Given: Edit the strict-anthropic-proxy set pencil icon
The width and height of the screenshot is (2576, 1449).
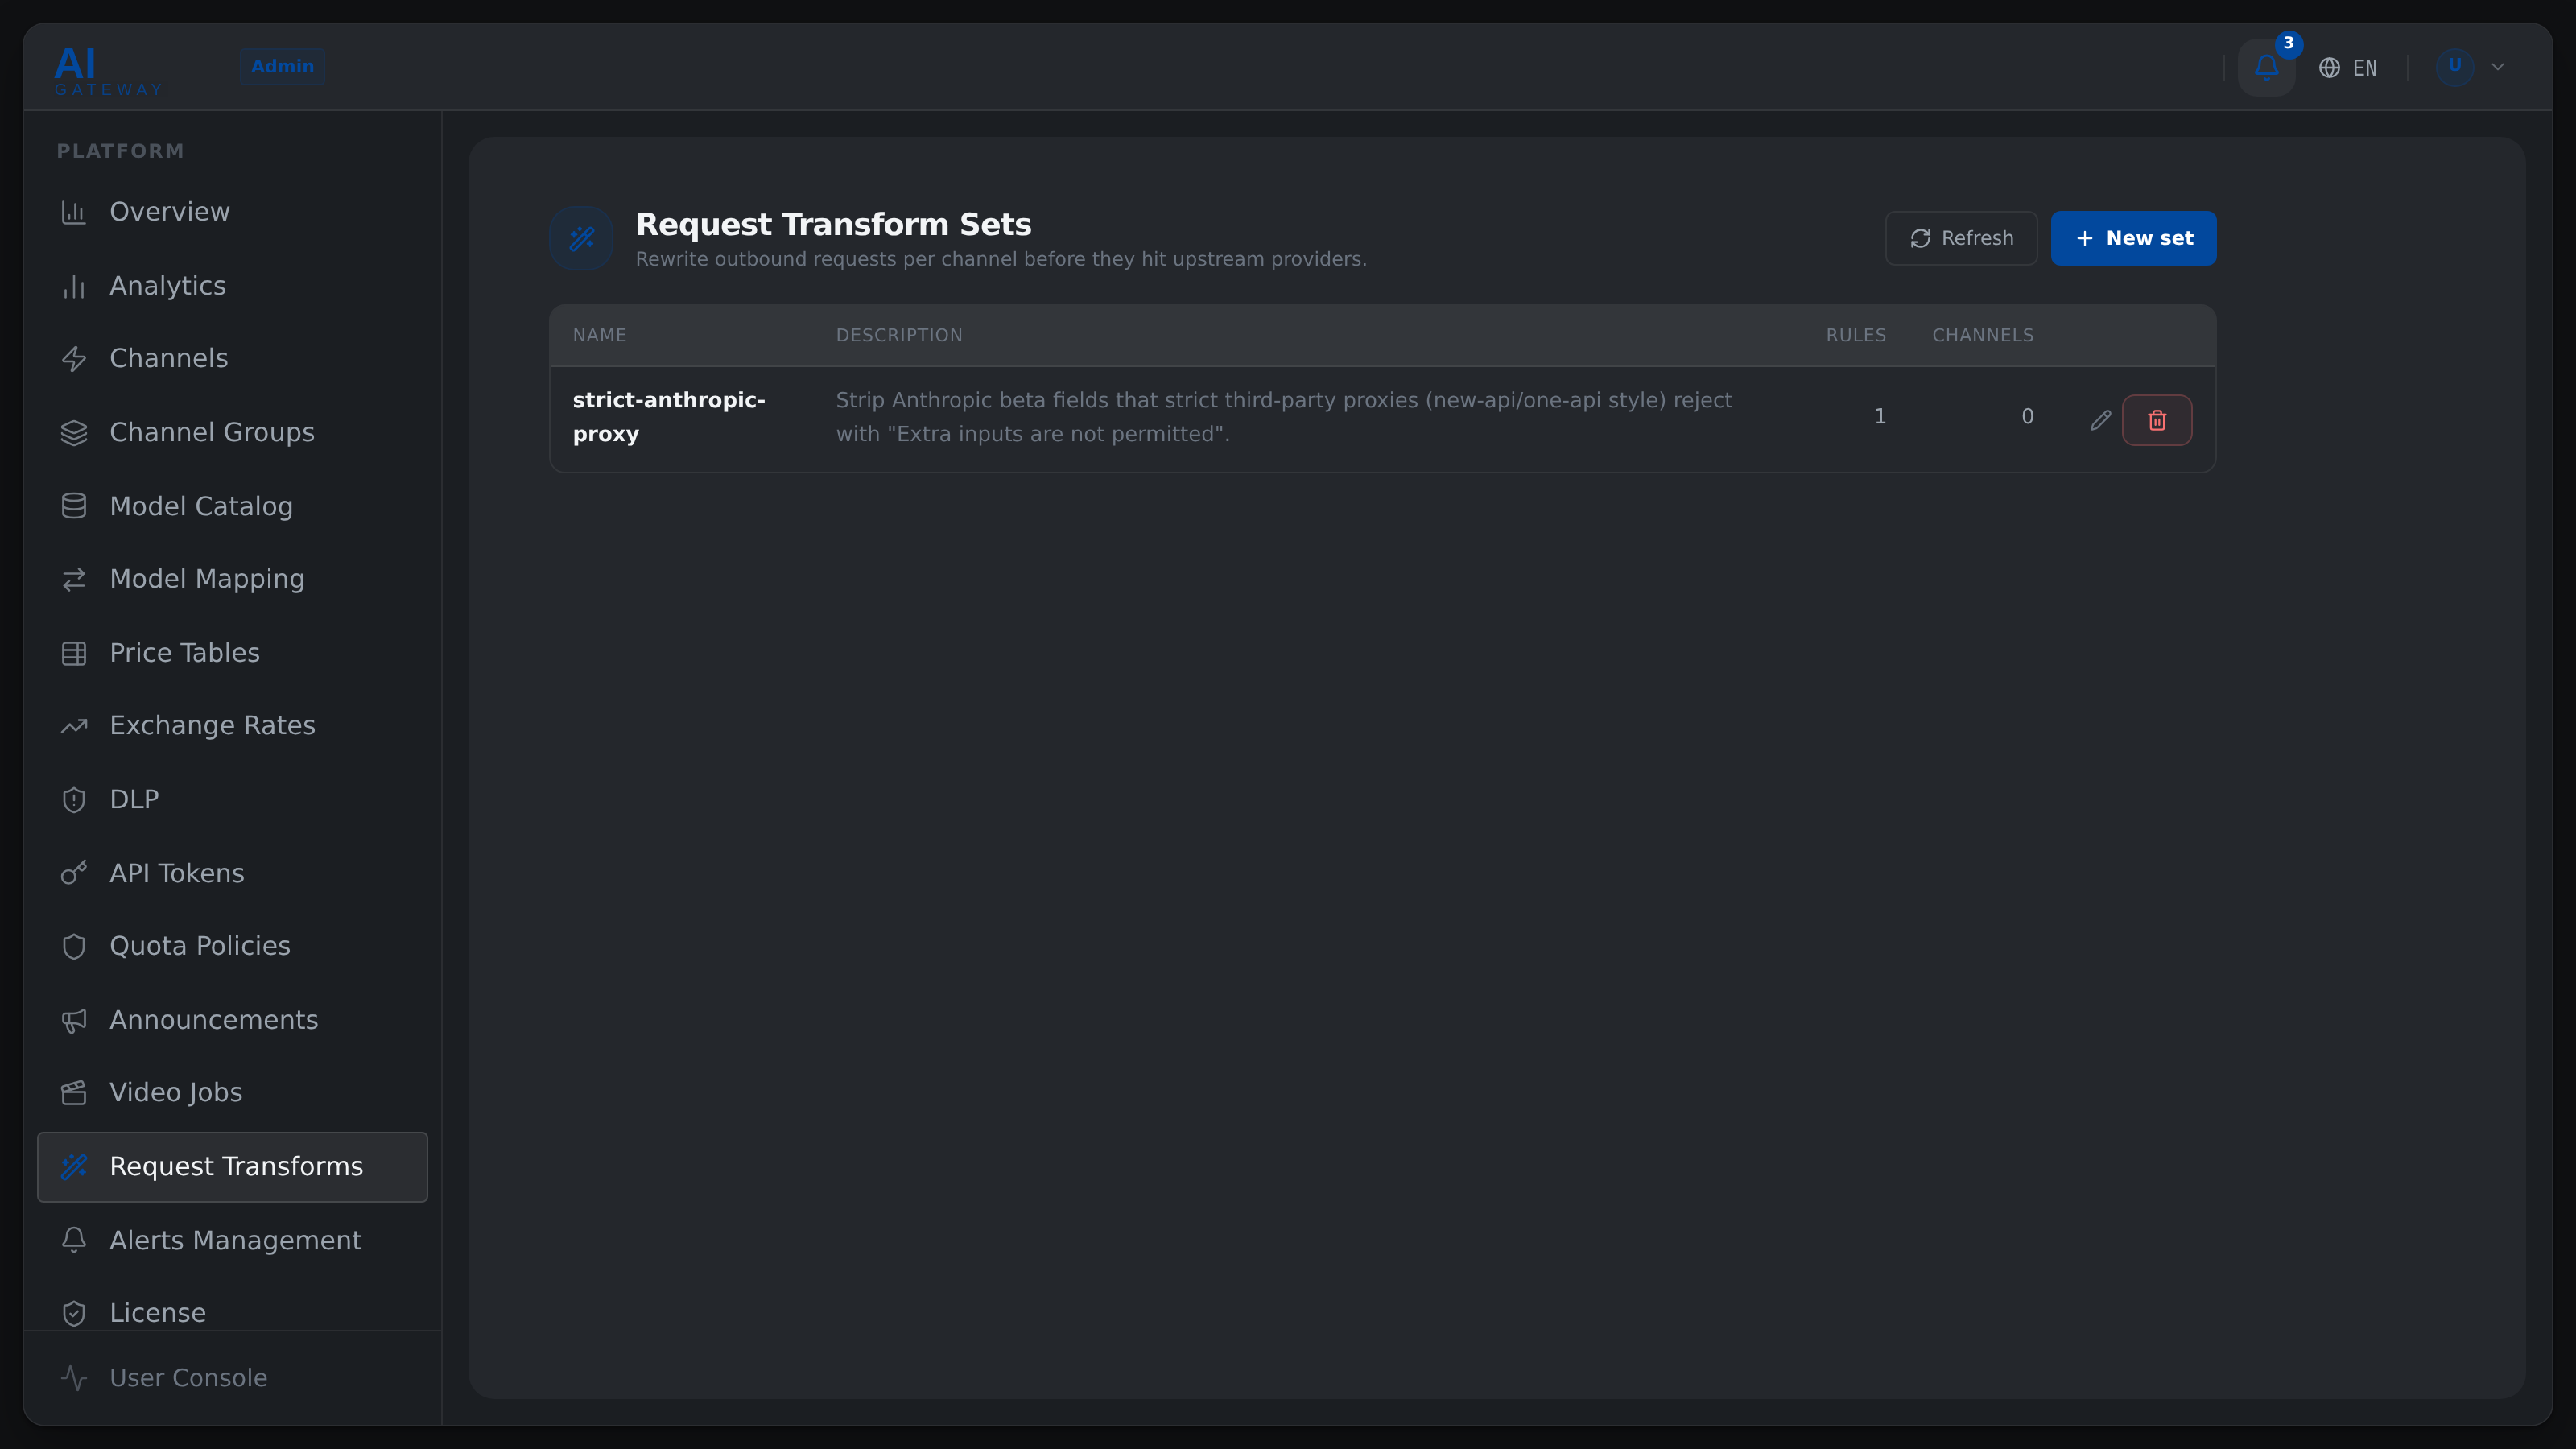Looking at the screenshot, I should [2100, 420].
